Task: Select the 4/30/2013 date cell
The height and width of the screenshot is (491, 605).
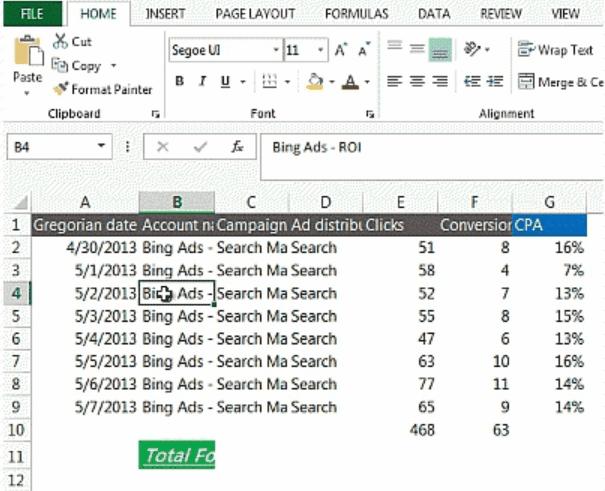Action: (x=85, y=248)
